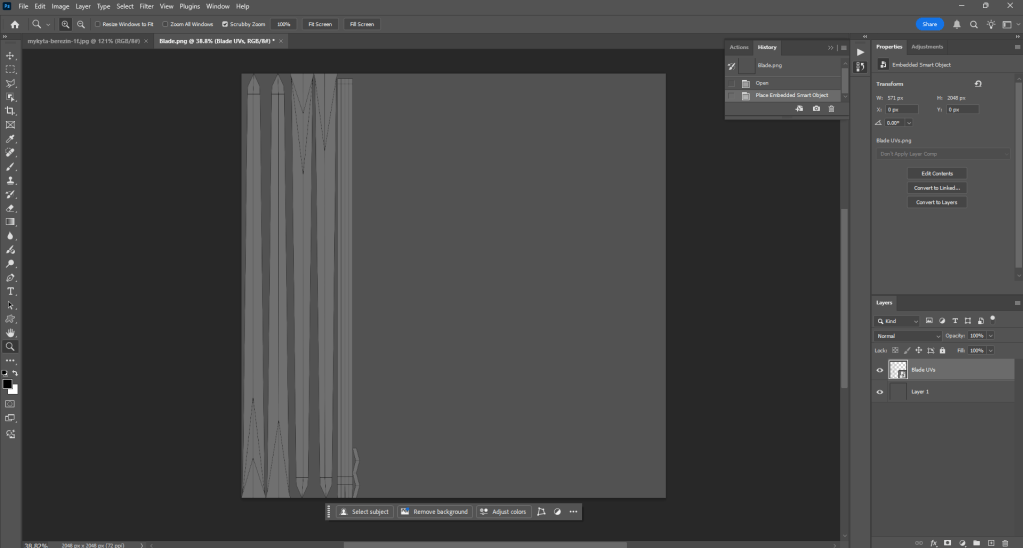Select the Move tool
The height and width of the screenshot is (548, 1023).
point(11,55)
